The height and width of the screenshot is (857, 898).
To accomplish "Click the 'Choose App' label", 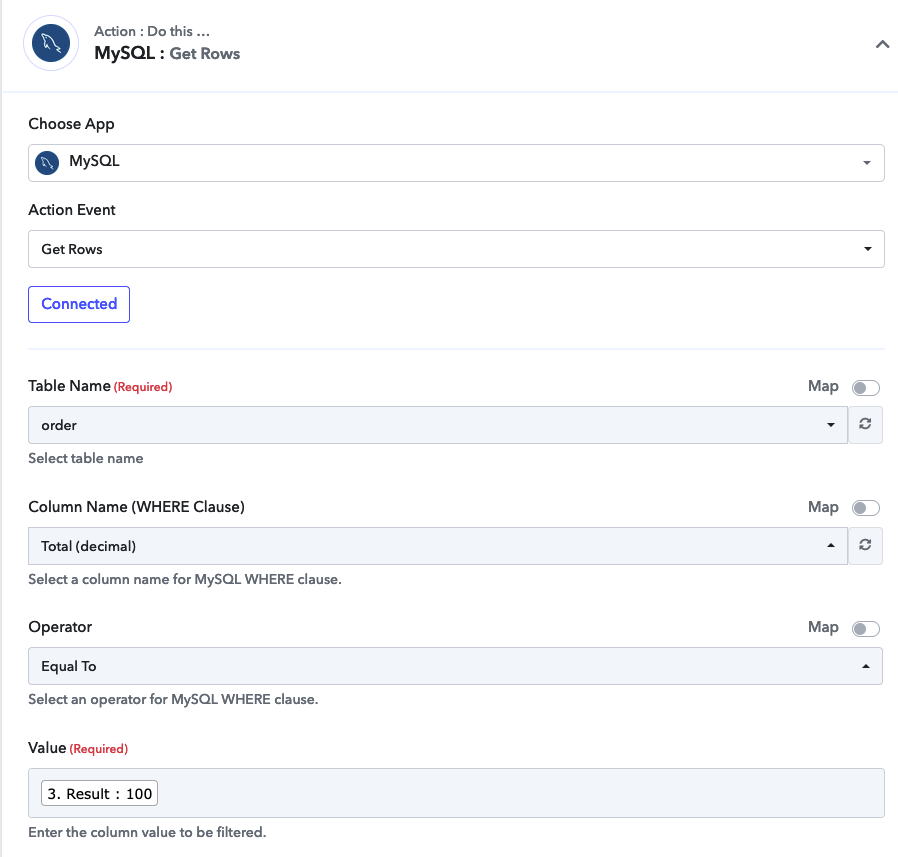I will 71,124.
